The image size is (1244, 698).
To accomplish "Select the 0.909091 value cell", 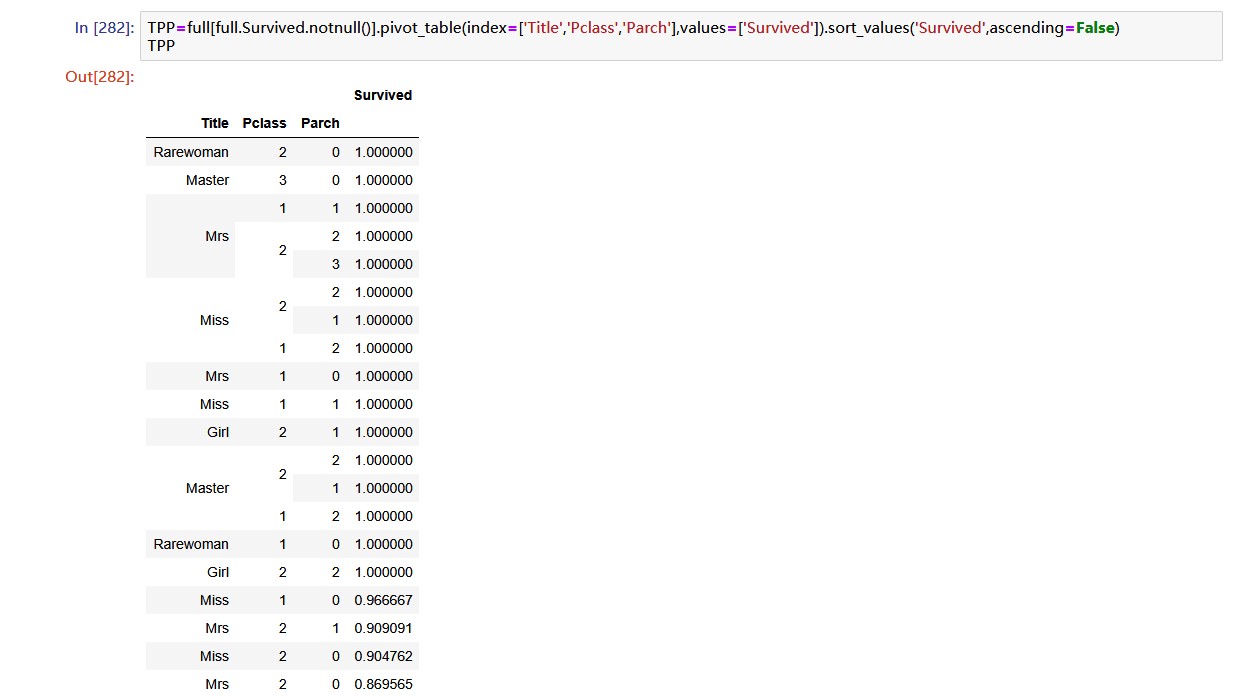I will pyautogui.click(x=383, y=628).
